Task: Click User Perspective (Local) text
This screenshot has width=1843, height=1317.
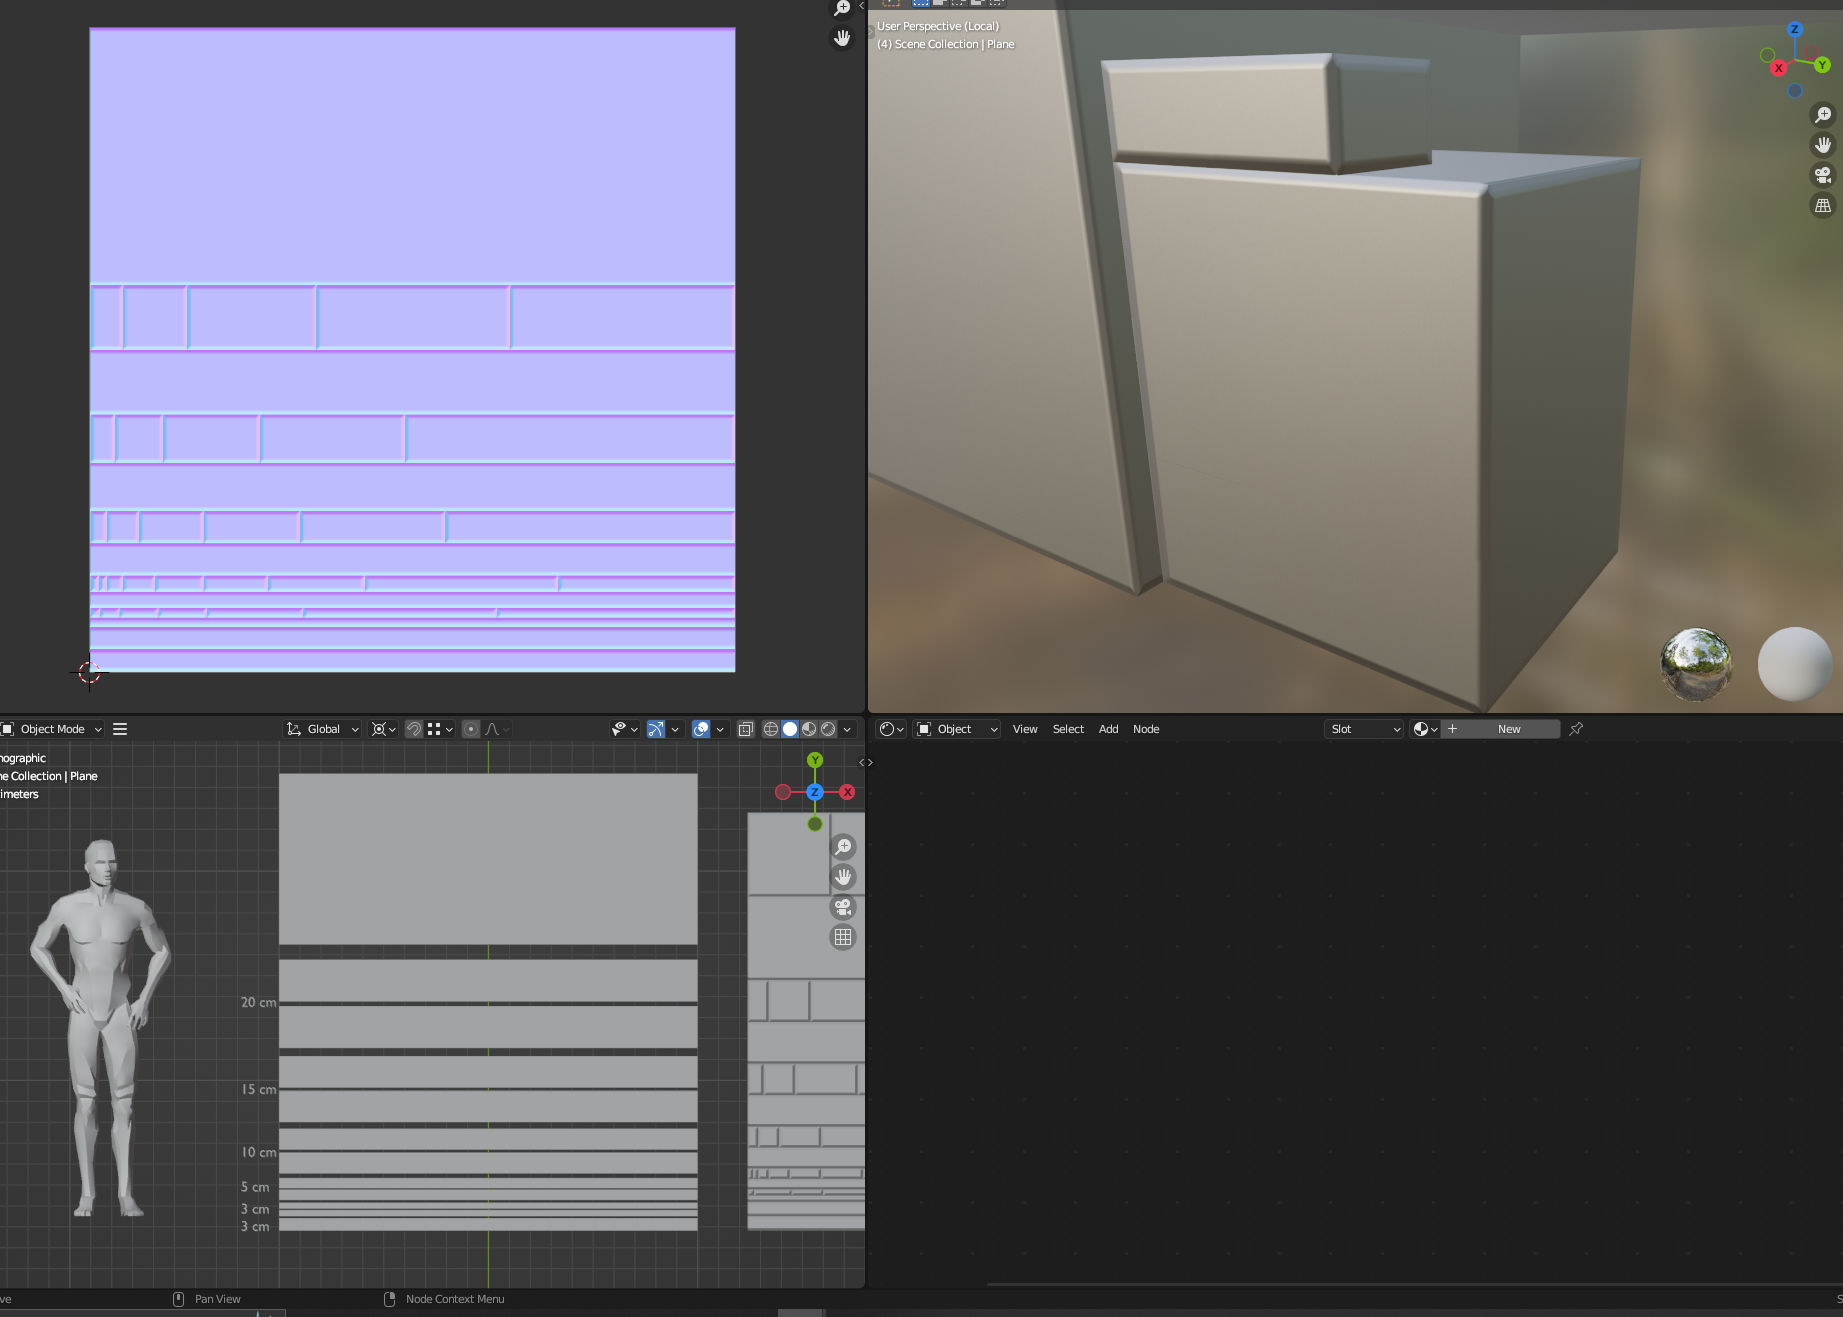Action: pos(938,26)
